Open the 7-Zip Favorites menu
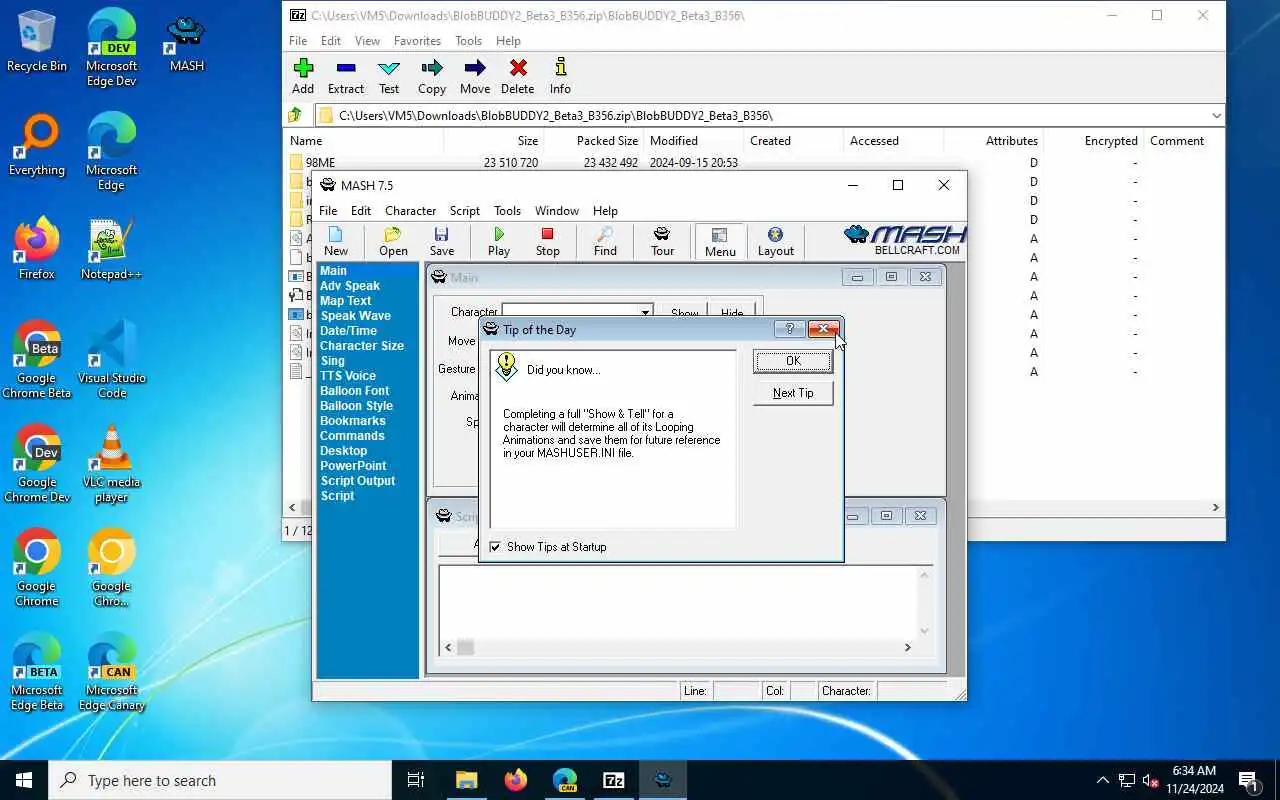 [x=417, y=41]
